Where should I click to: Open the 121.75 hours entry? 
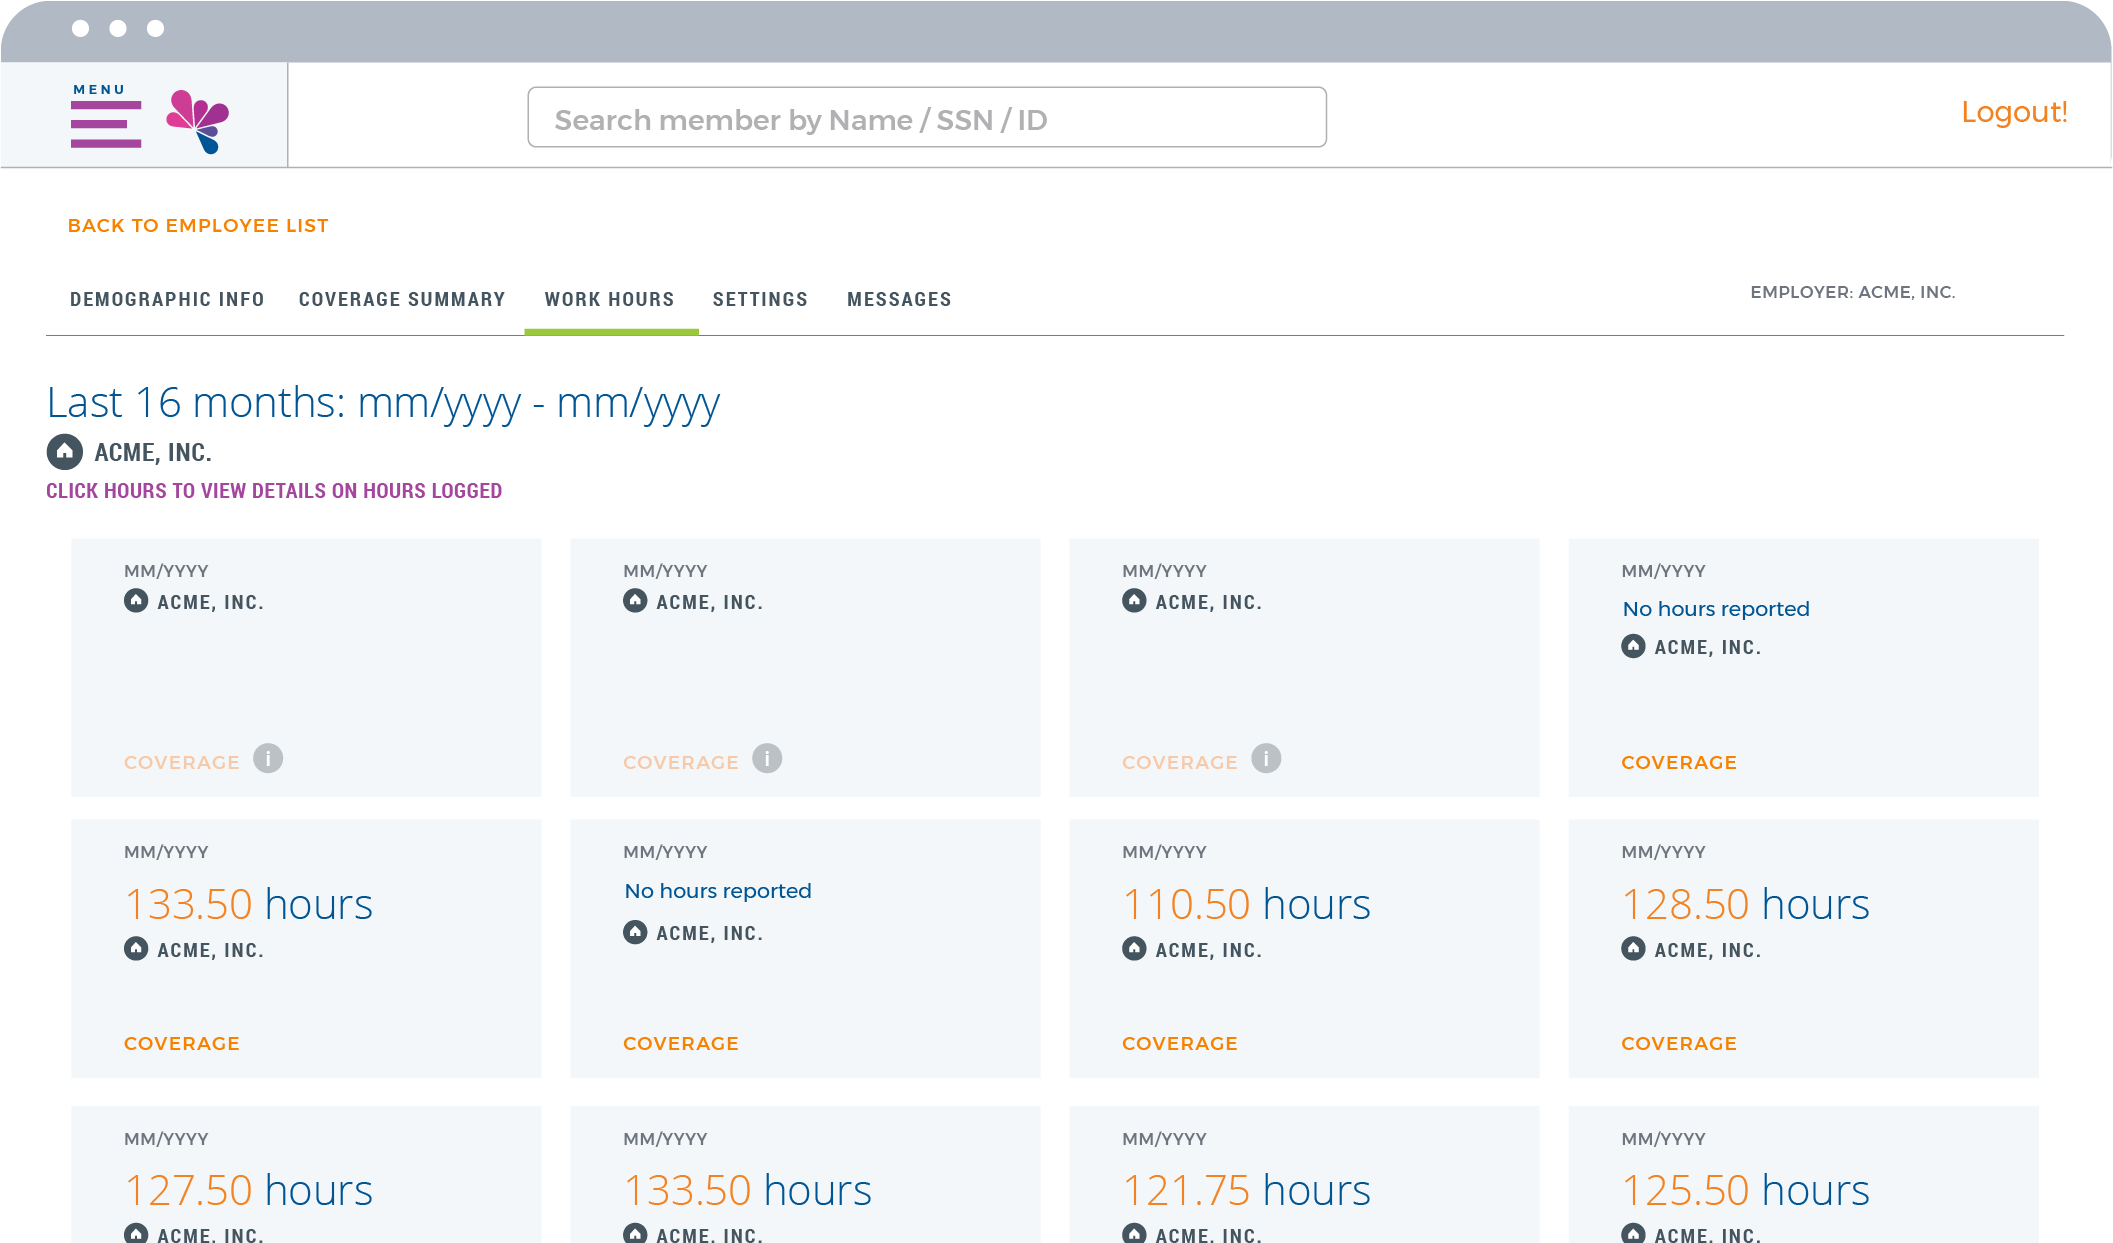(x=1245, y=1191)
